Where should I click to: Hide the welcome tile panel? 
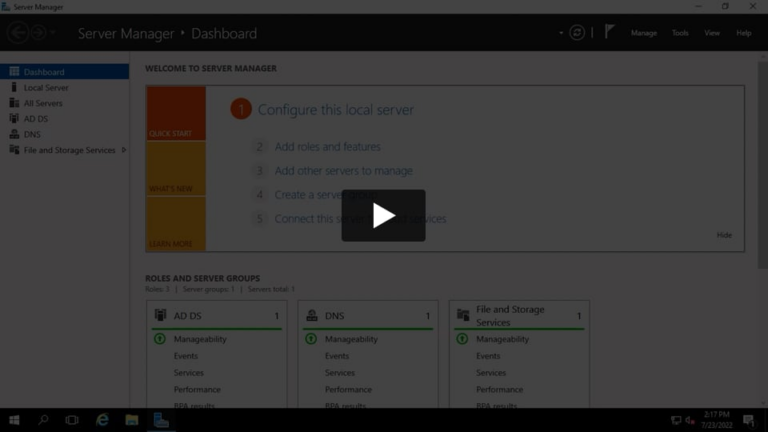coord(724,235)
